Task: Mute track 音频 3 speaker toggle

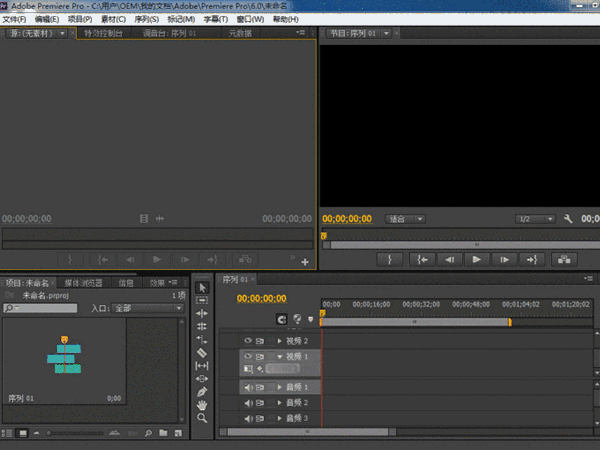Action: (x=248, y=418)
